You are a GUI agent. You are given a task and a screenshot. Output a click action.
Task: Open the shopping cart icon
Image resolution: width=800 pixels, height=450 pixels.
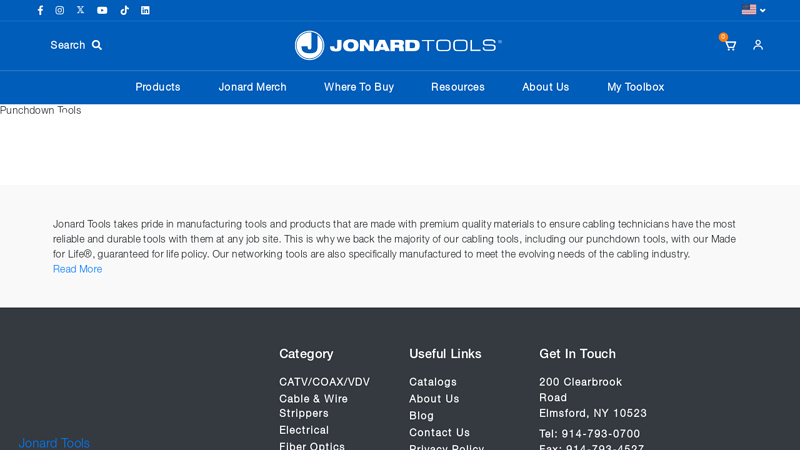click(x=730, y=45)
